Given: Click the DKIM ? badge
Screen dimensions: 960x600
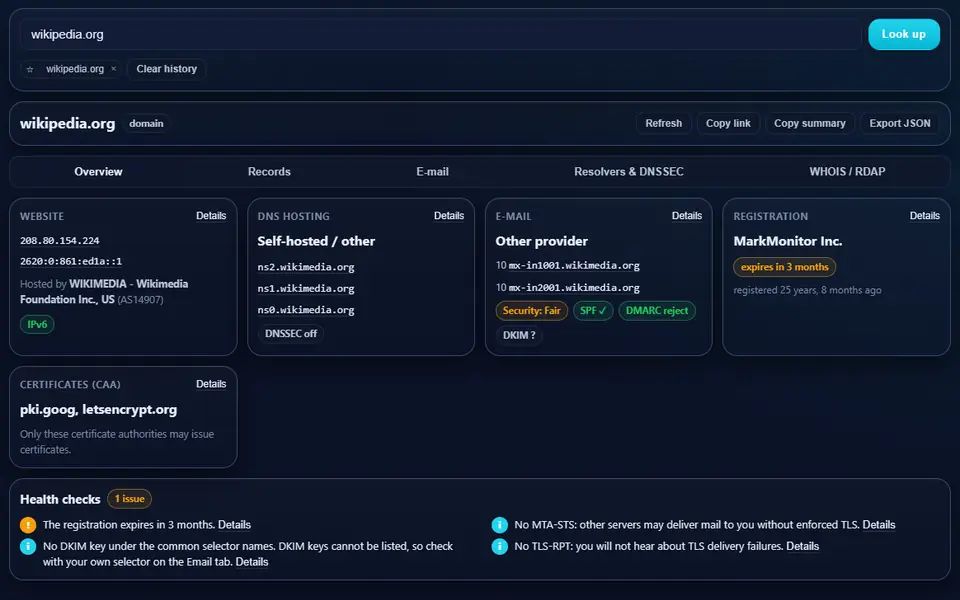Looking at the screenshot, I should (x=519, y=336).
